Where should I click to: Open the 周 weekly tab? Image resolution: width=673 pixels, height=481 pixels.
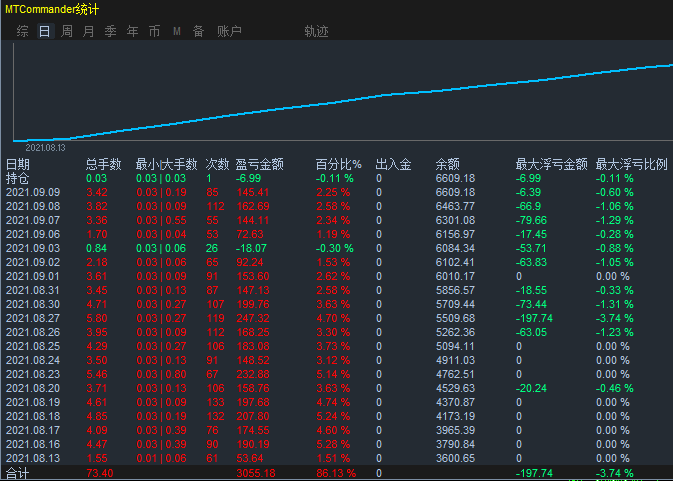coord(67,31)
